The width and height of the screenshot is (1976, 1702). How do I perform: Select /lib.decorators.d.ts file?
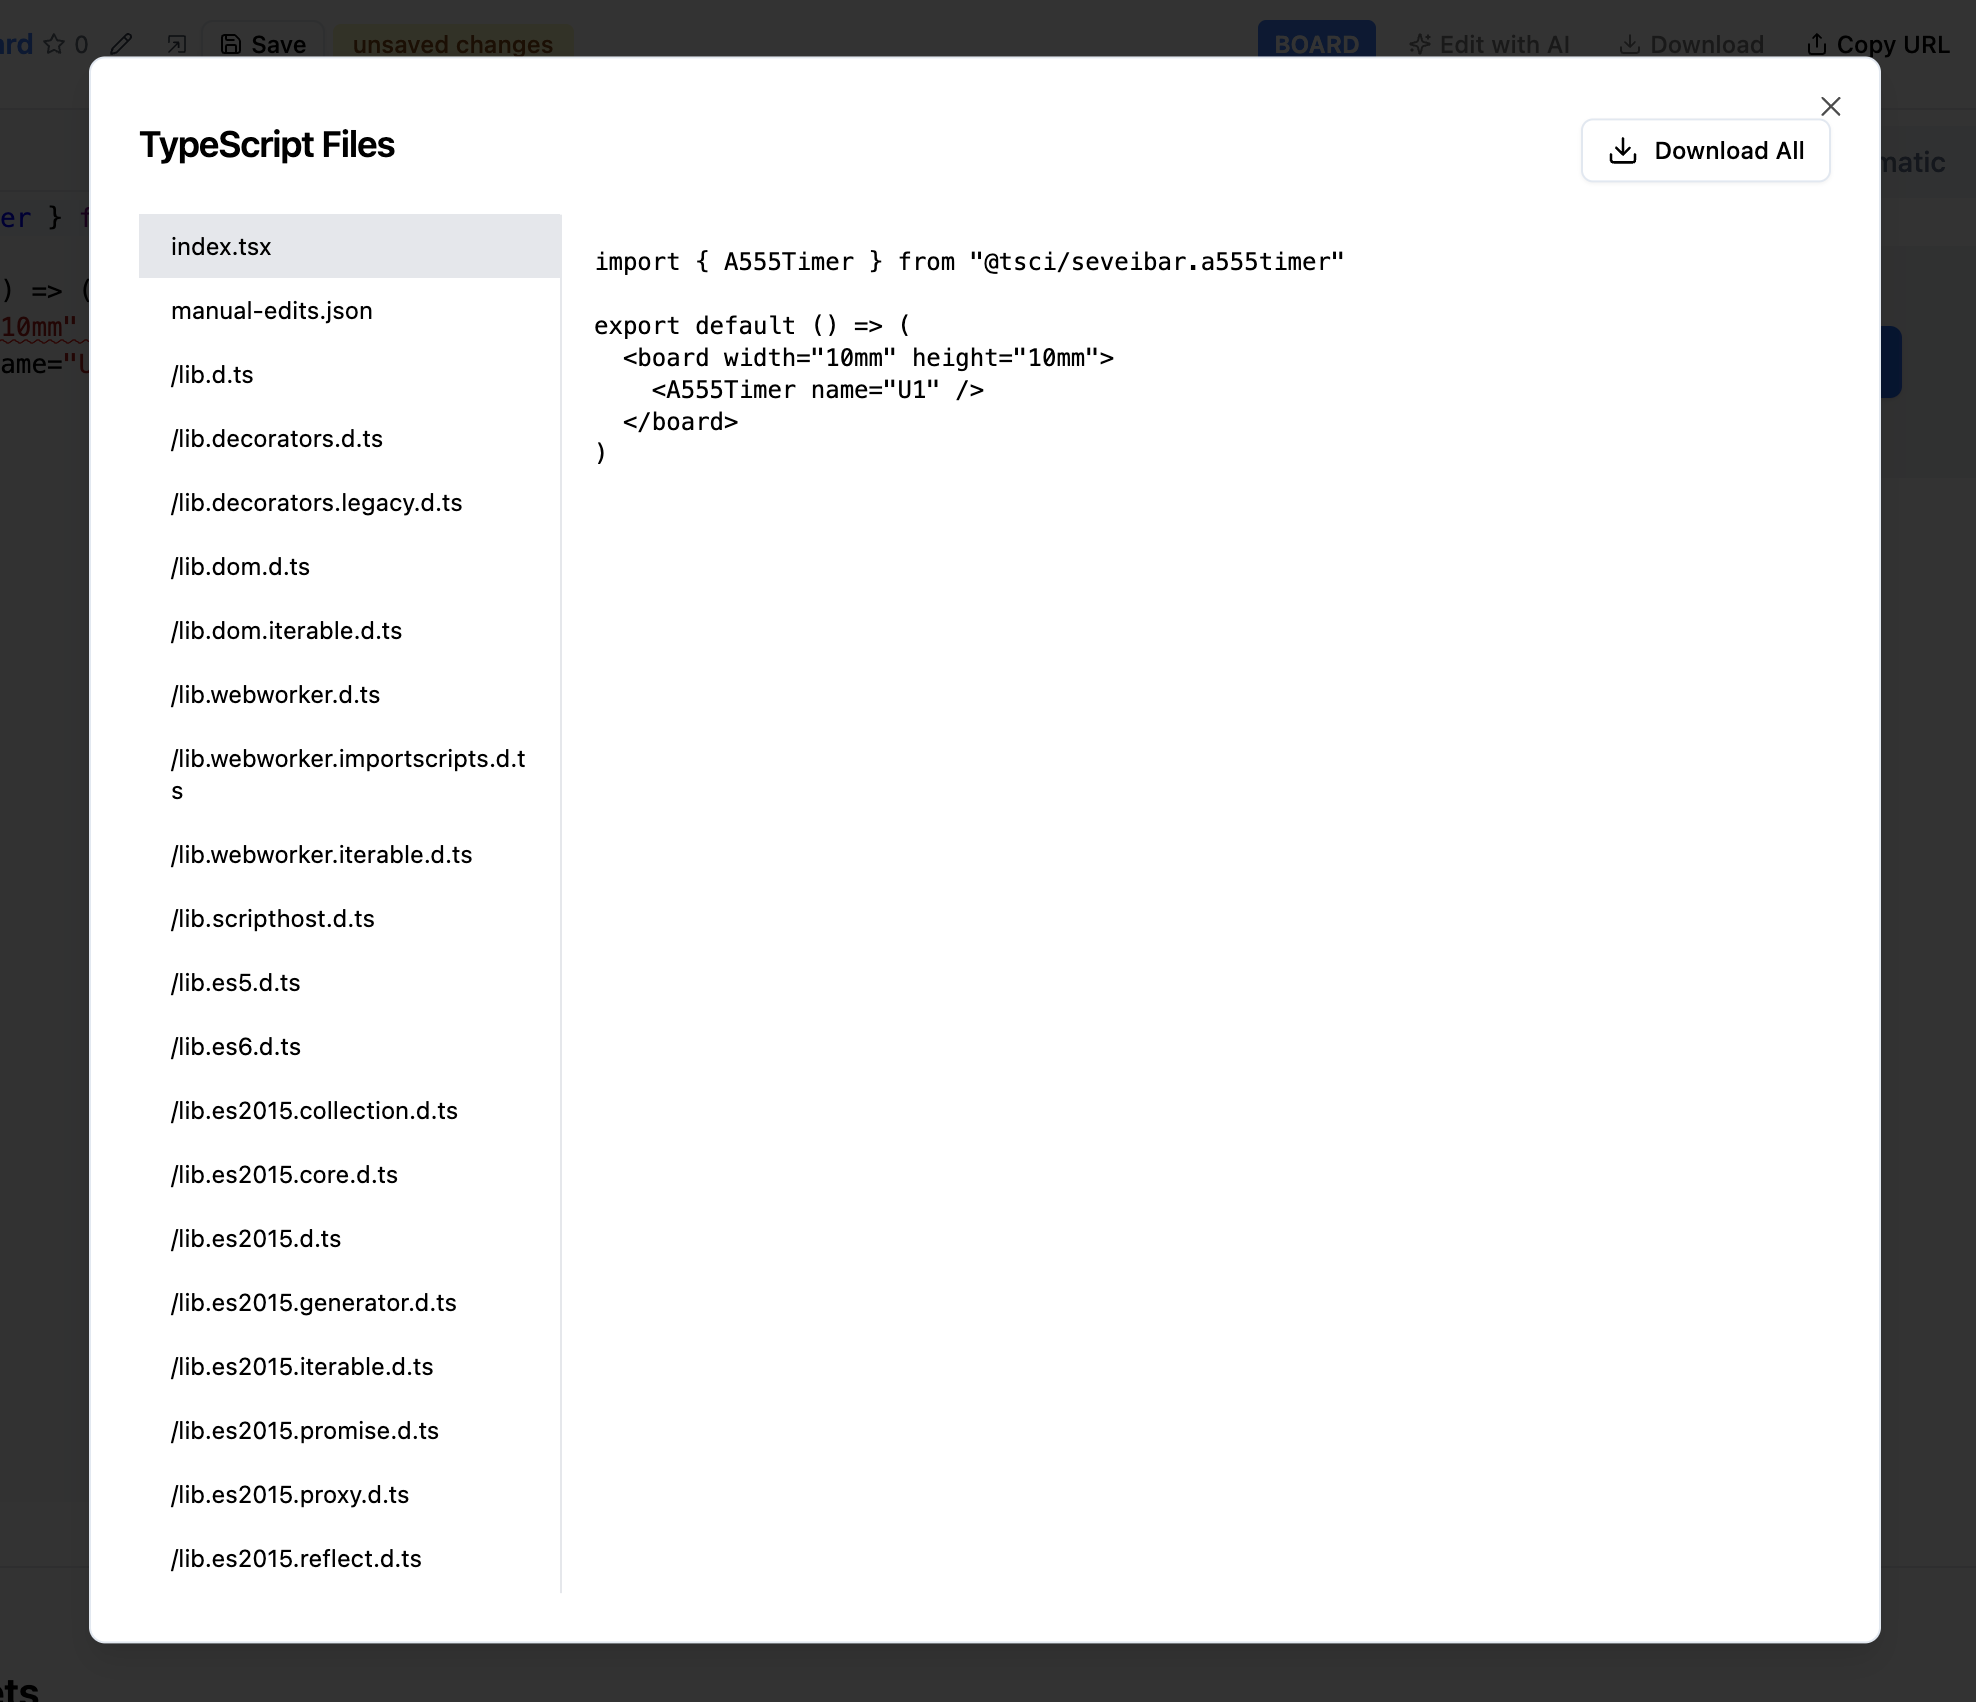click(x=276, y=439)
